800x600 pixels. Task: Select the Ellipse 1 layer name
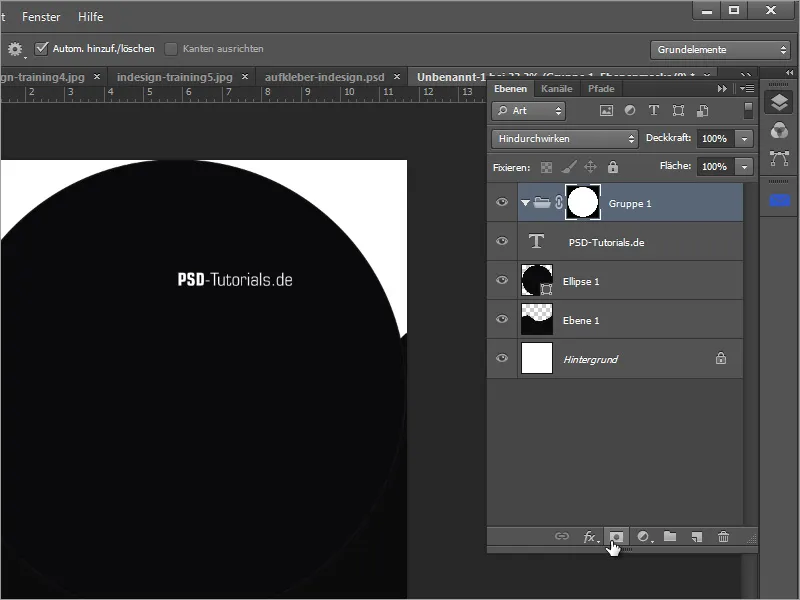pos(581,282)
